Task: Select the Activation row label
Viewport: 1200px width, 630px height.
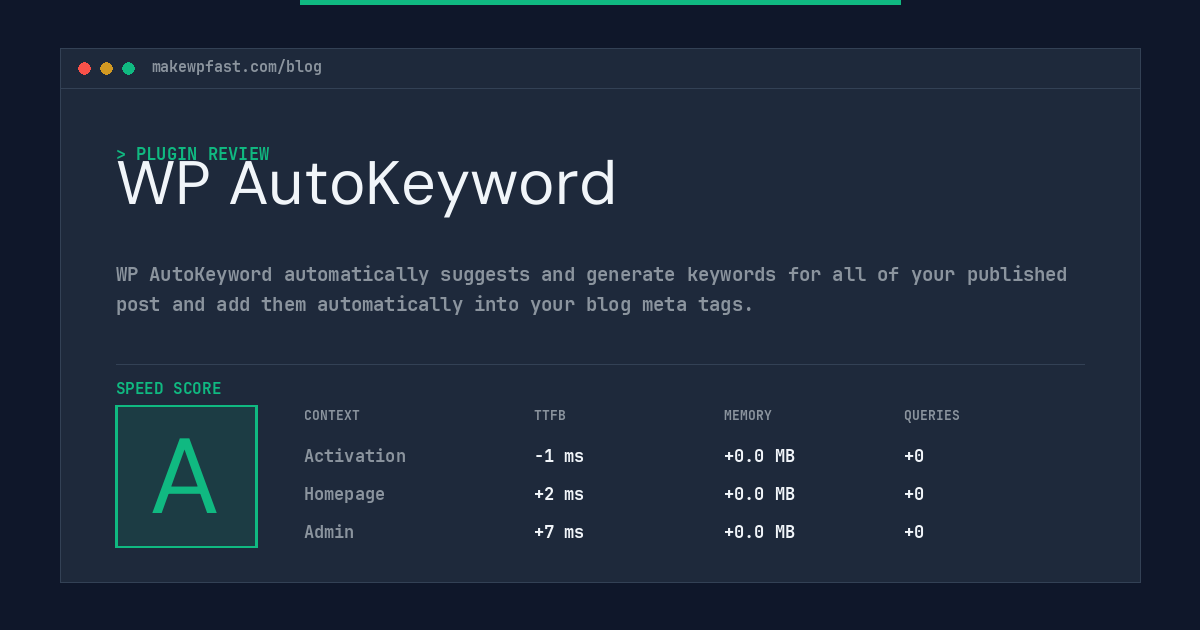Action: (355, 456)
